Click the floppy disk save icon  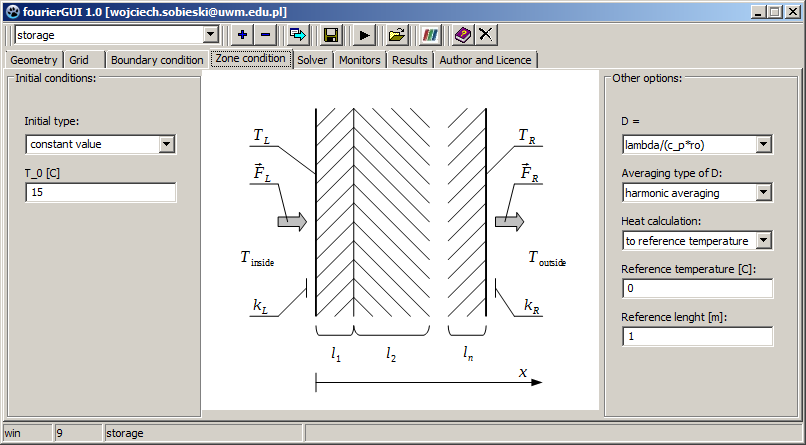[x=331, y=35]
